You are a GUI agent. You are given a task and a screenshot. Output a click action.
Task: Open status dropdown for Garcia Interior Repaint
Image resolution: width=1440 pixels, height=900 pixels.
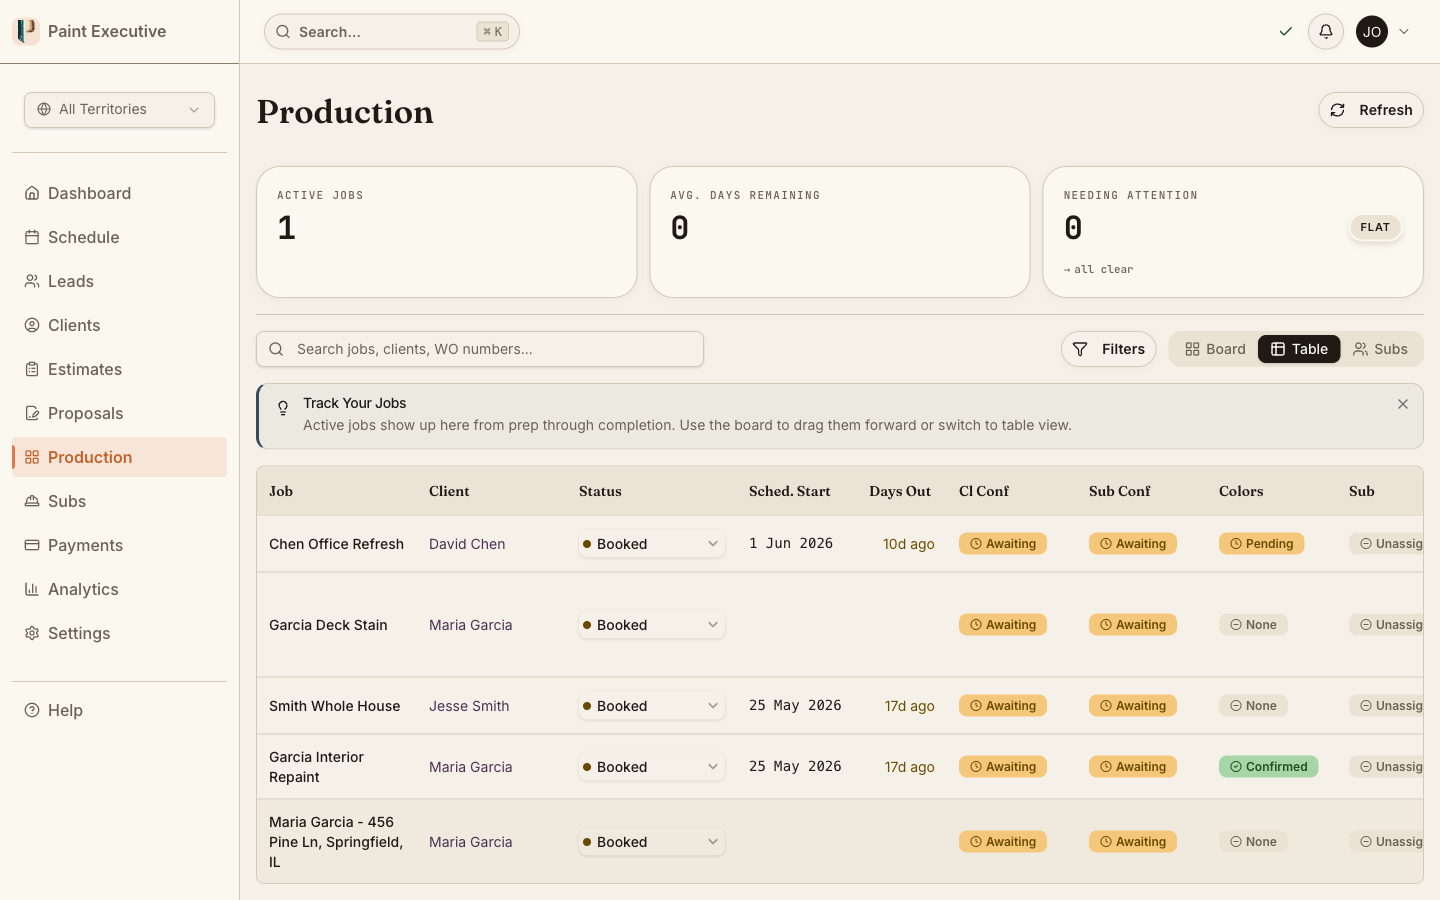(x=652, y=767)
